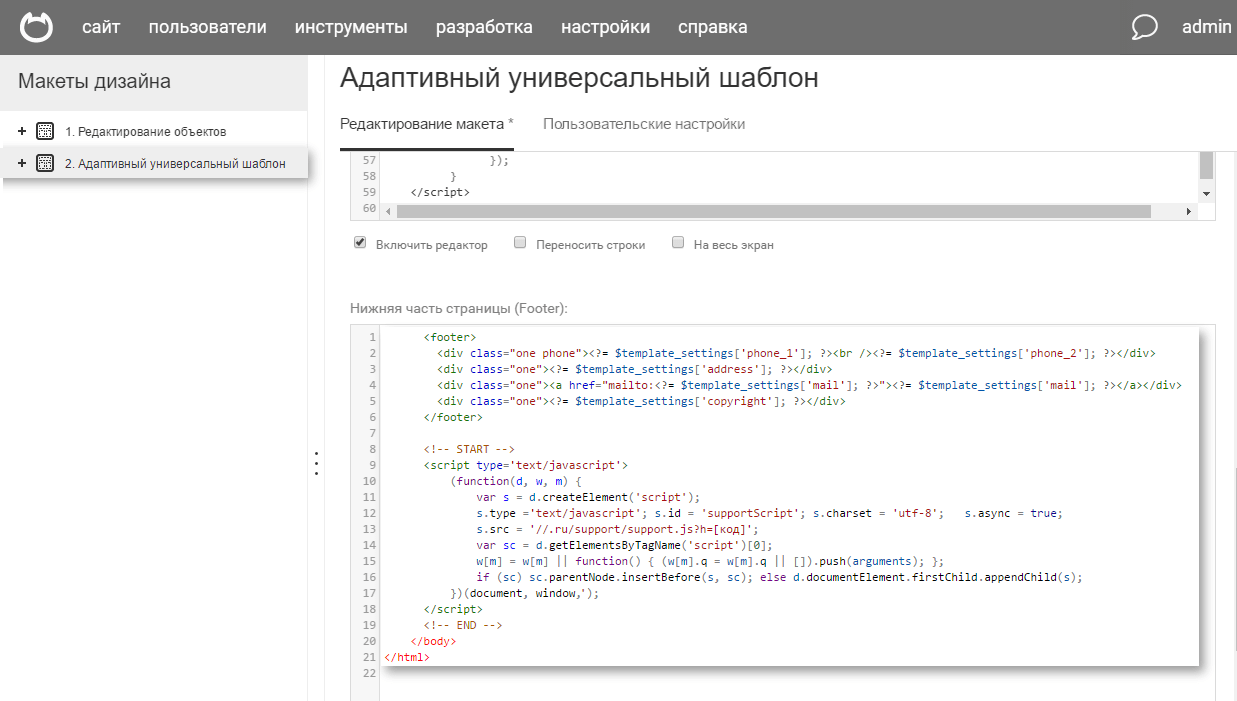This screenshot has width=1237, height=701.
Task: Click the vertical scrollbar thumb of upper editor
Action: coord(1207,165)
